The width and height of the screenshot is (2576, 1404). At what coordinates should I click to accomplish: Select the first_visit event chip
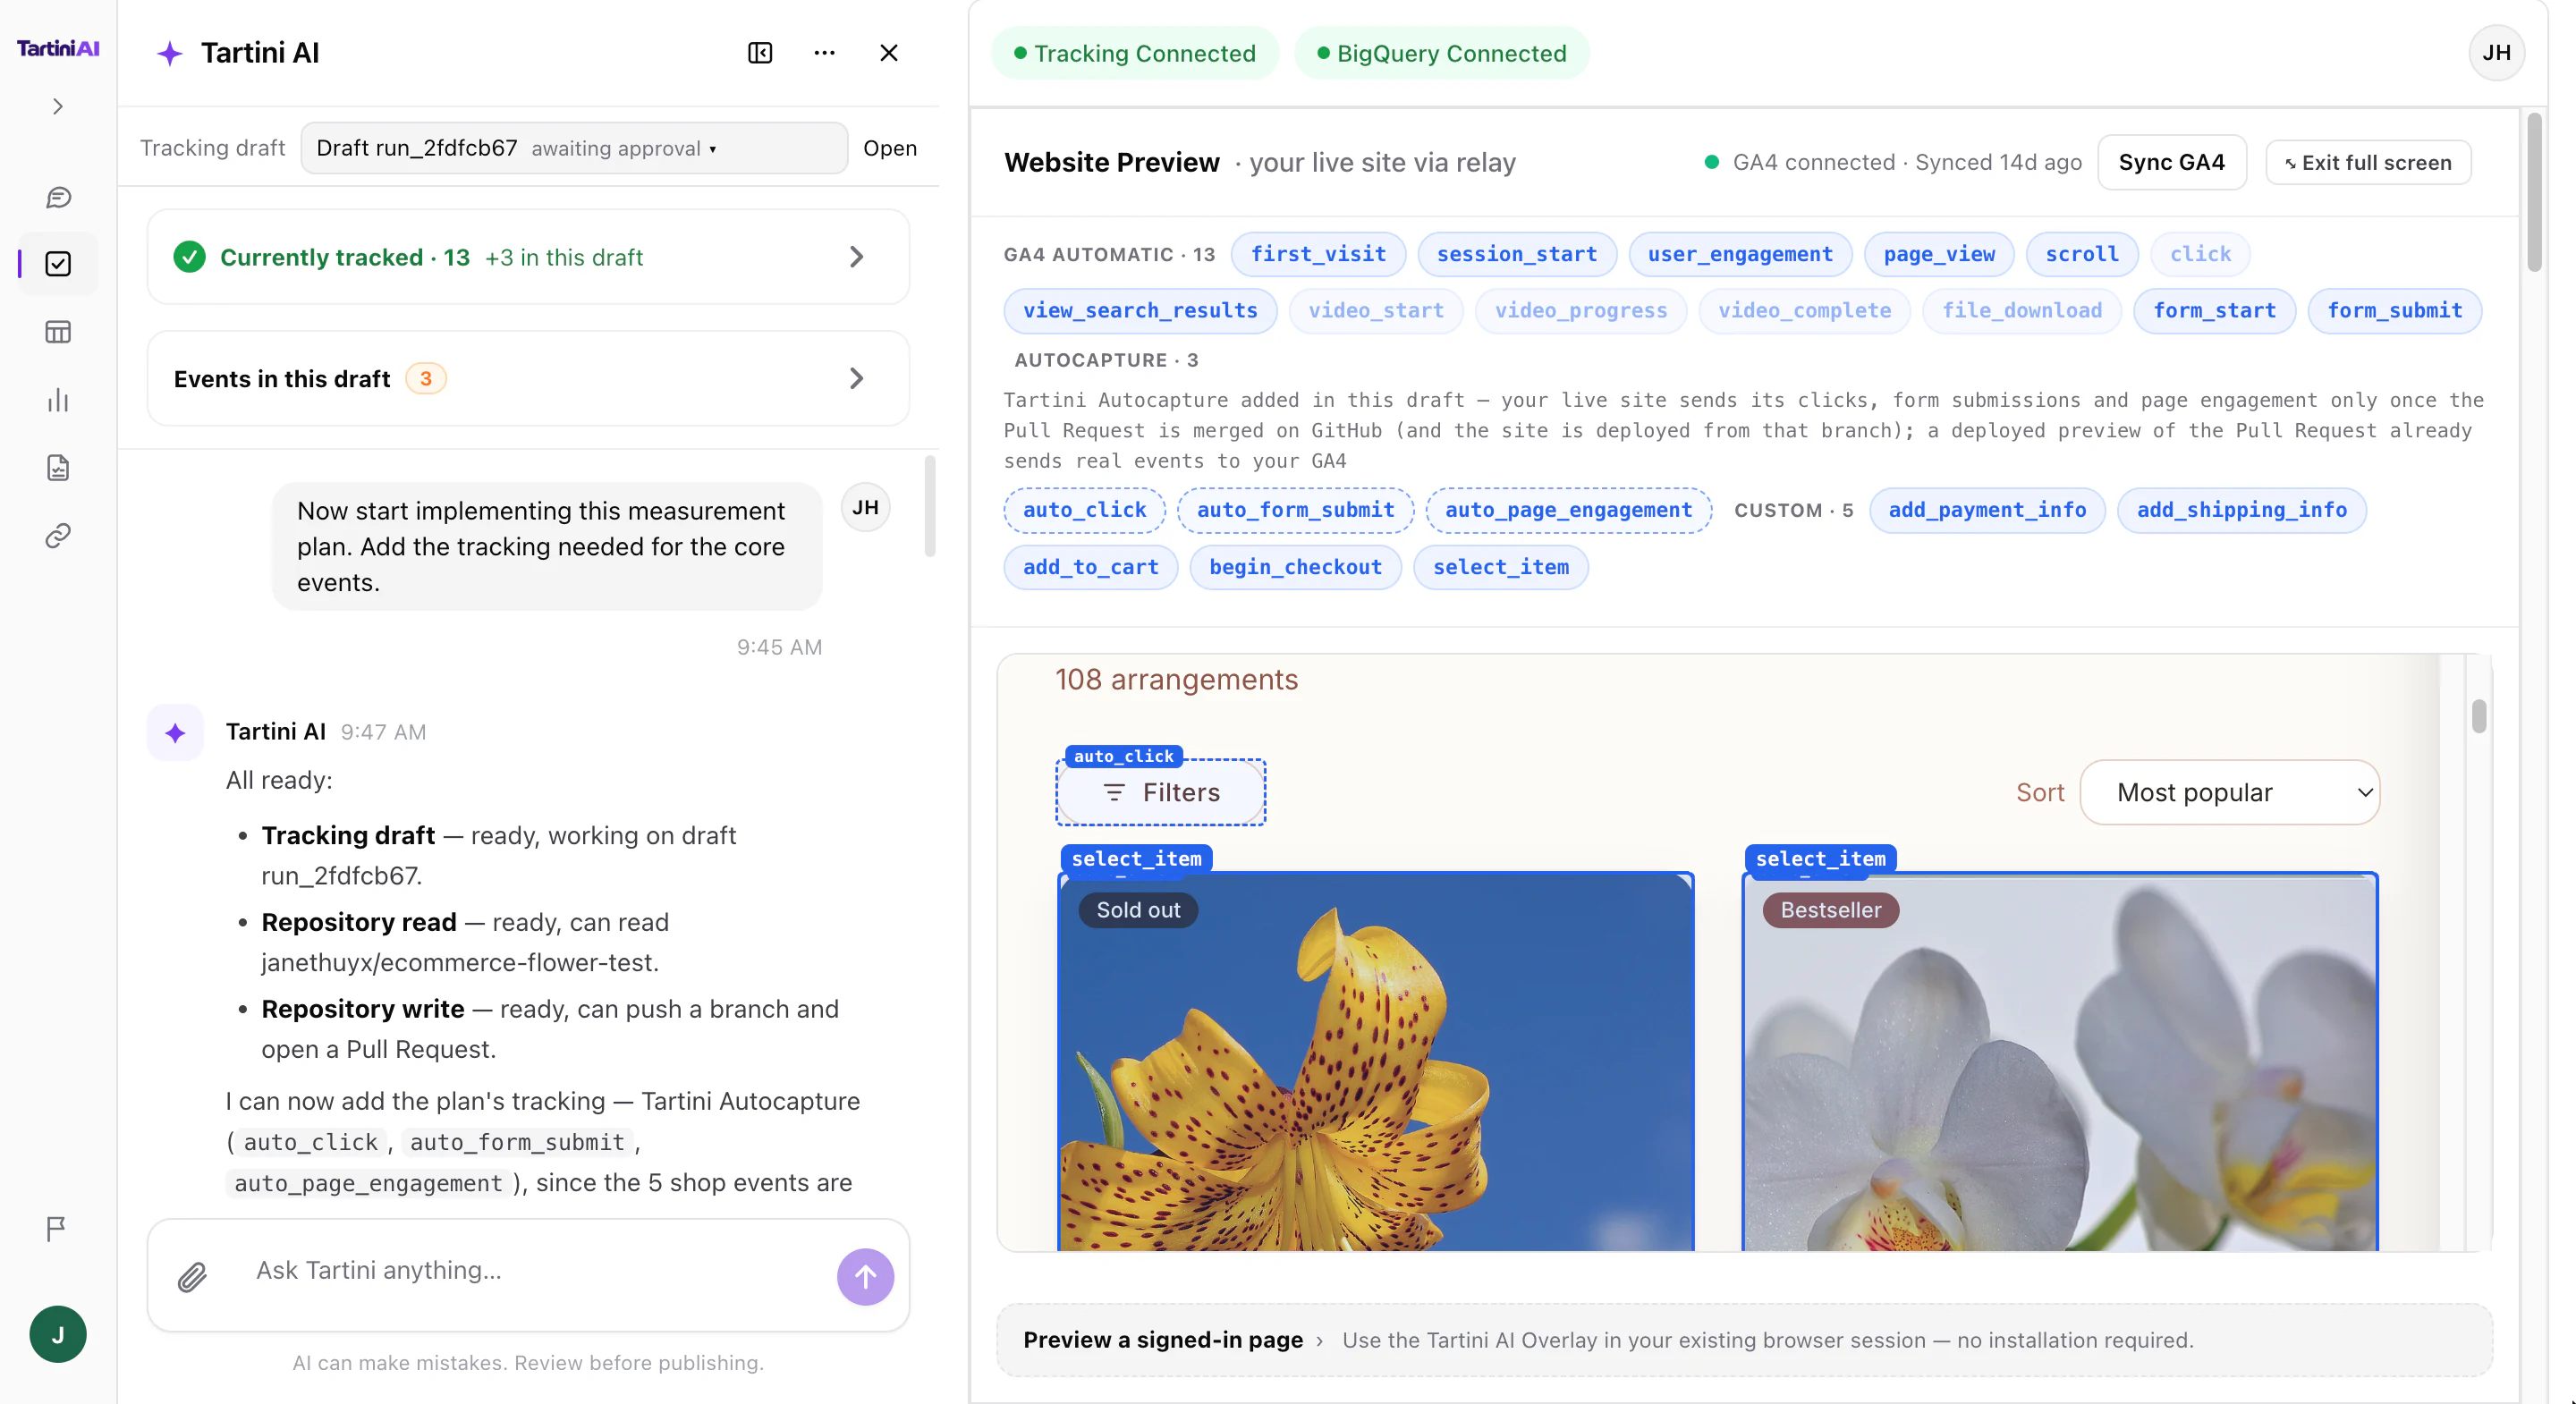point(1318,254)
